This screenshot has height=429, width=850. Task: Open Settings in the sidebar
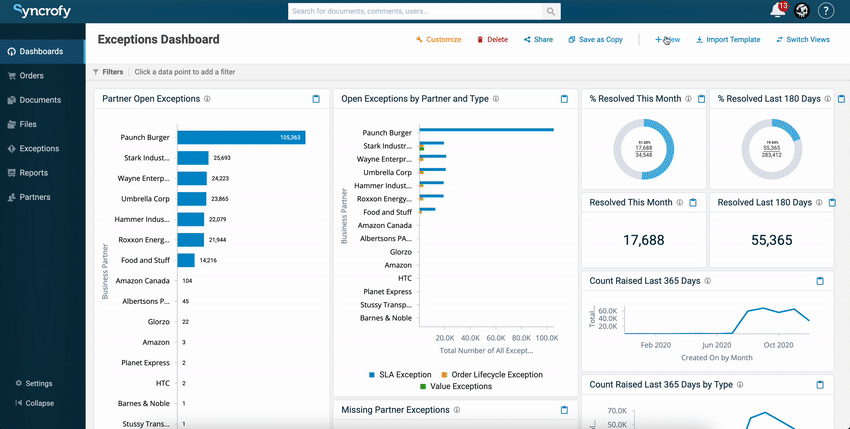pos(34,383)
